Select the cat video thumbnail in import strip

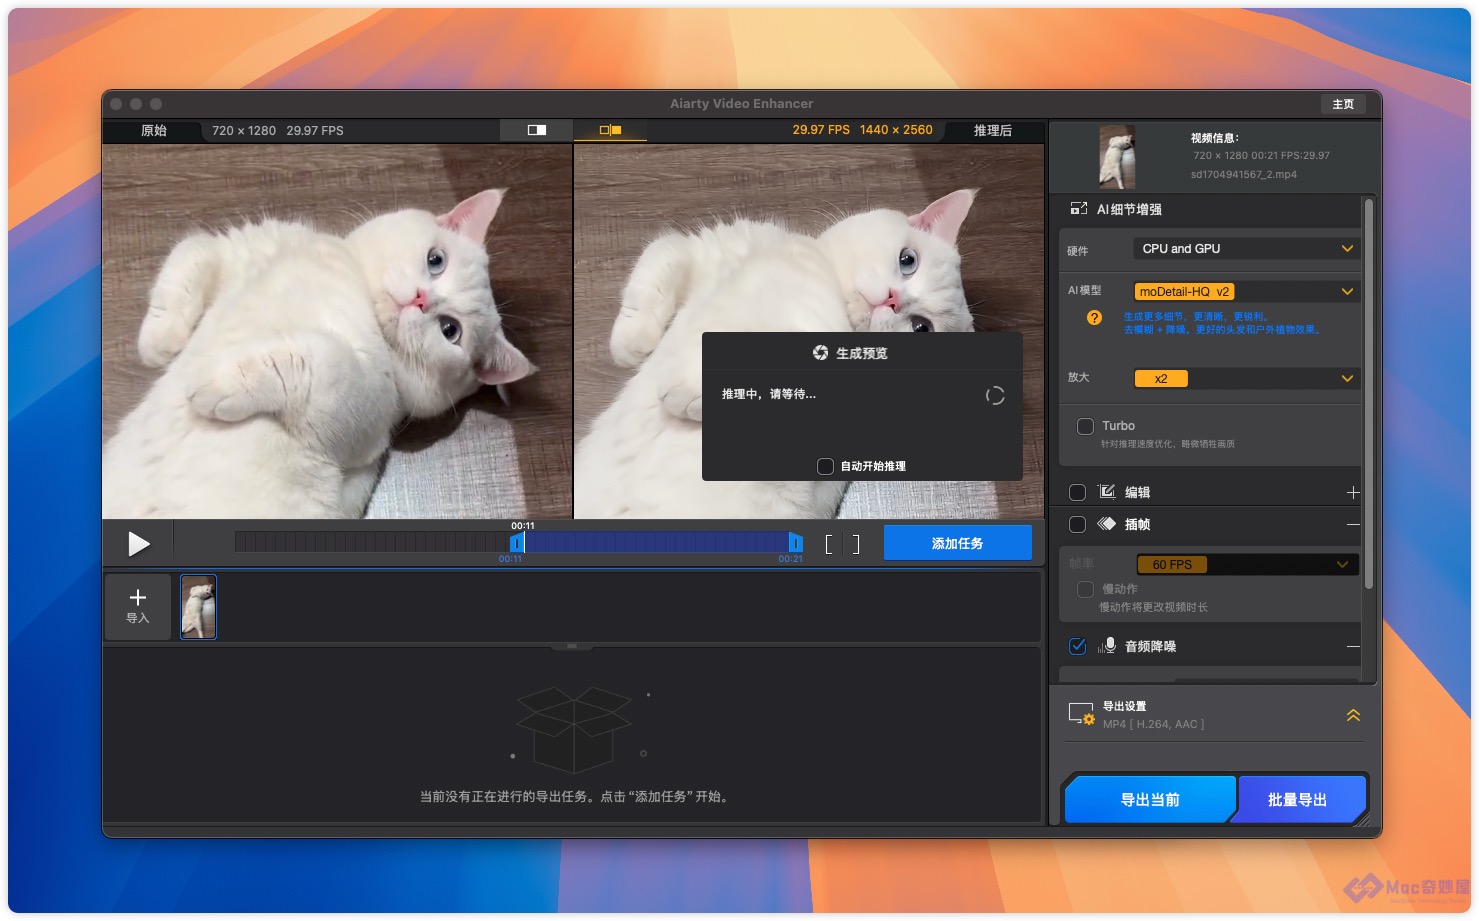click(x=198, y=606)
